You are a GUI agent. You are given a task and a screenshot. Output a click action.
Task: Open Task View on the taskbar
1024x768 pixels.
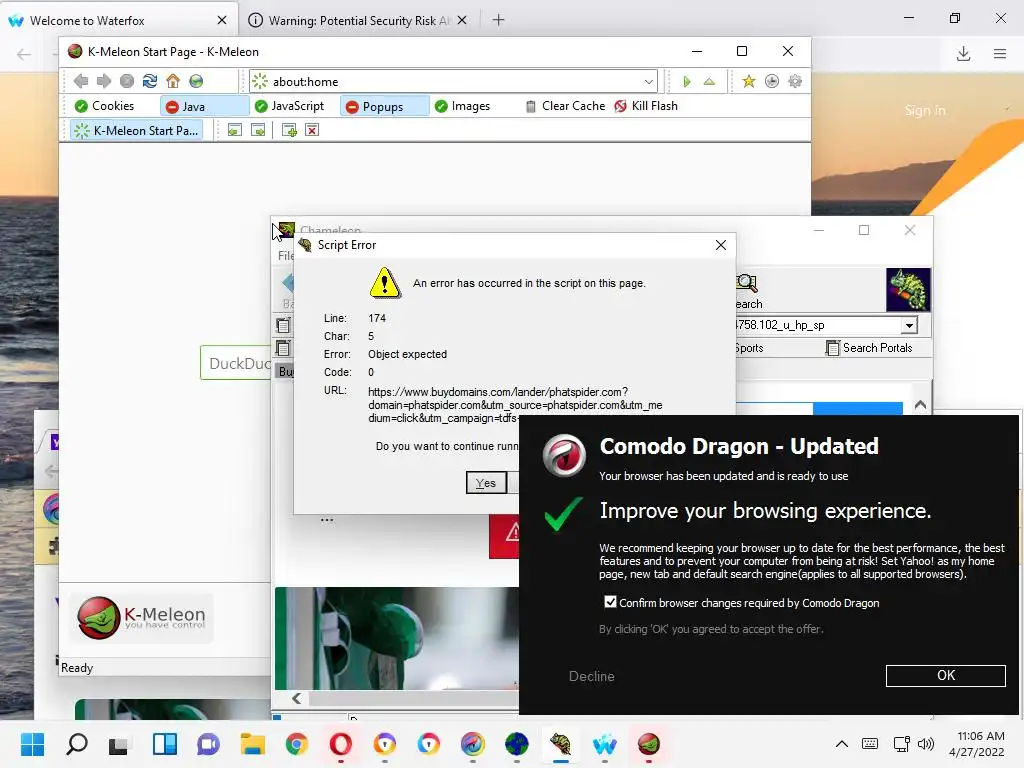120,744
